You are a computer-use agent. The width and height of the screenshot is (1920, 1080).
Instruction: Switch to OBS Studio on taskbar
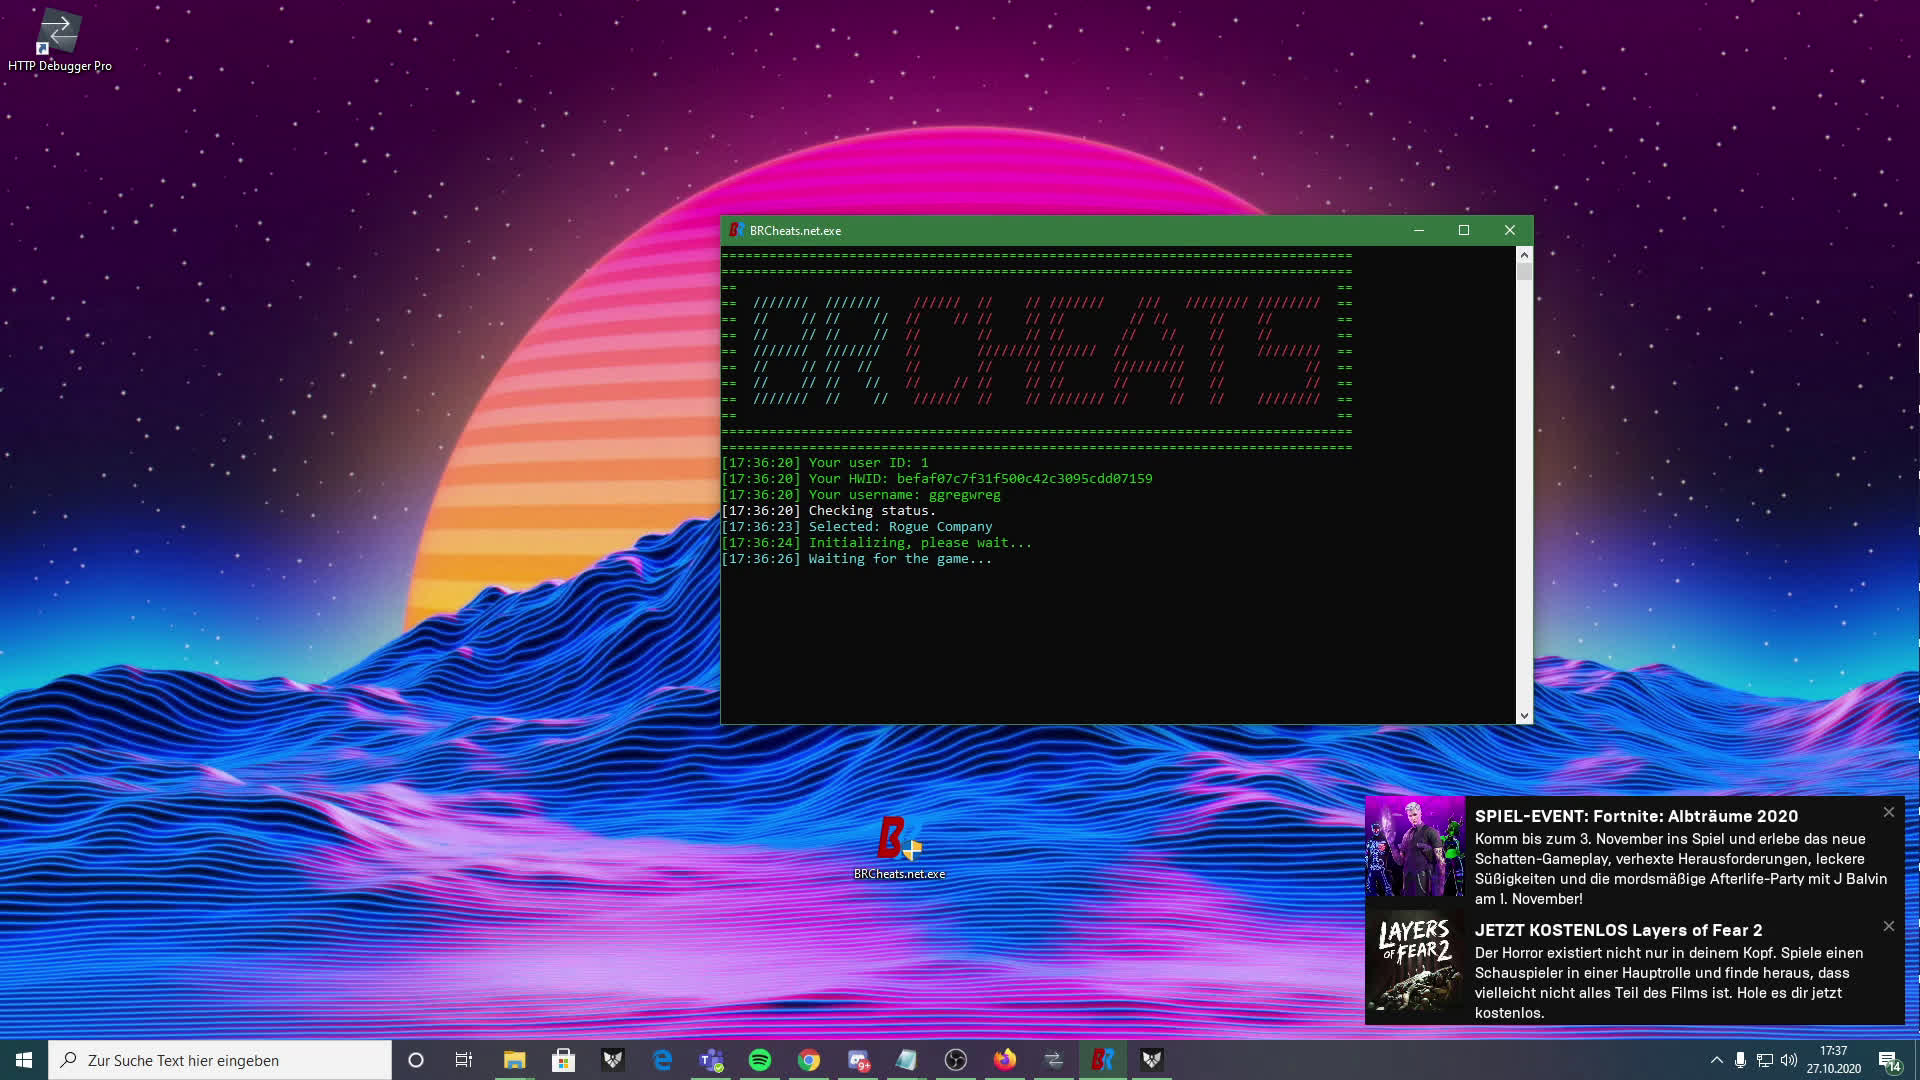(956, 1060)
